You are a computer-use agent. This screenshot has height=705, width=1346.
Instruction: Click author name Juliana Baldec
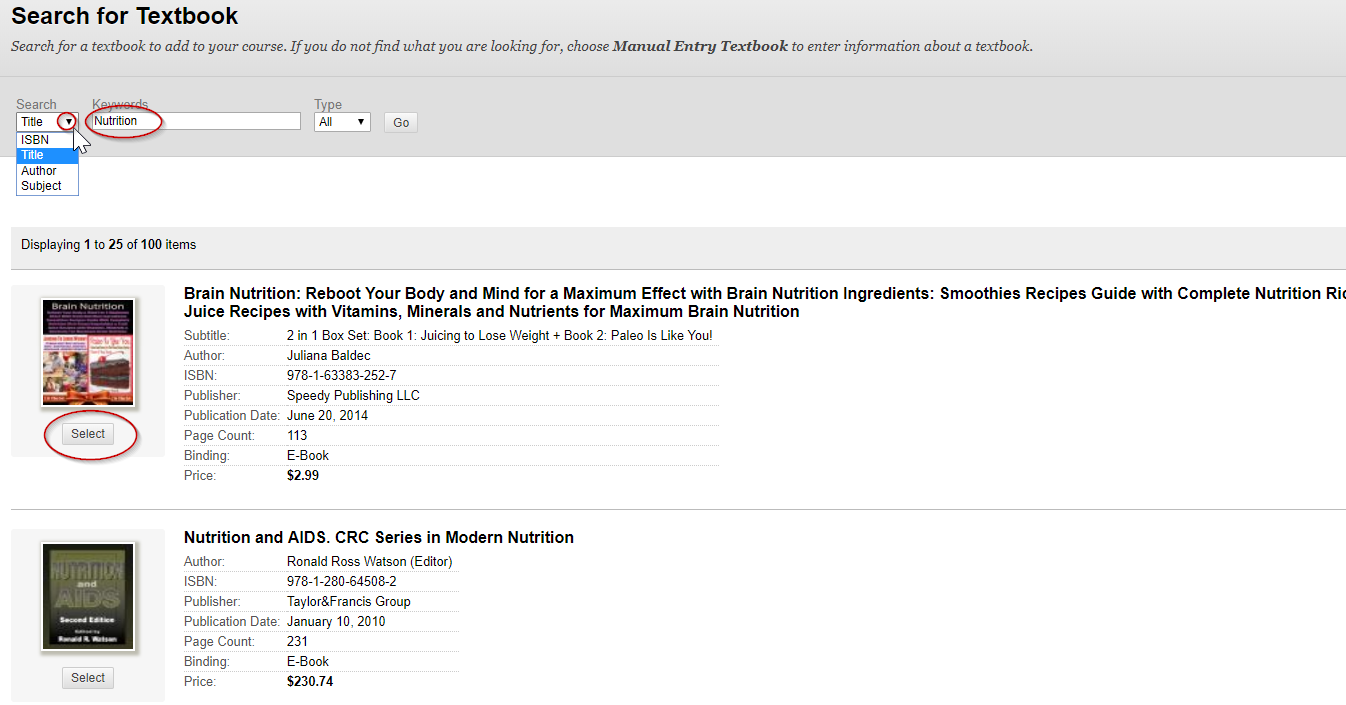point(327,355)
